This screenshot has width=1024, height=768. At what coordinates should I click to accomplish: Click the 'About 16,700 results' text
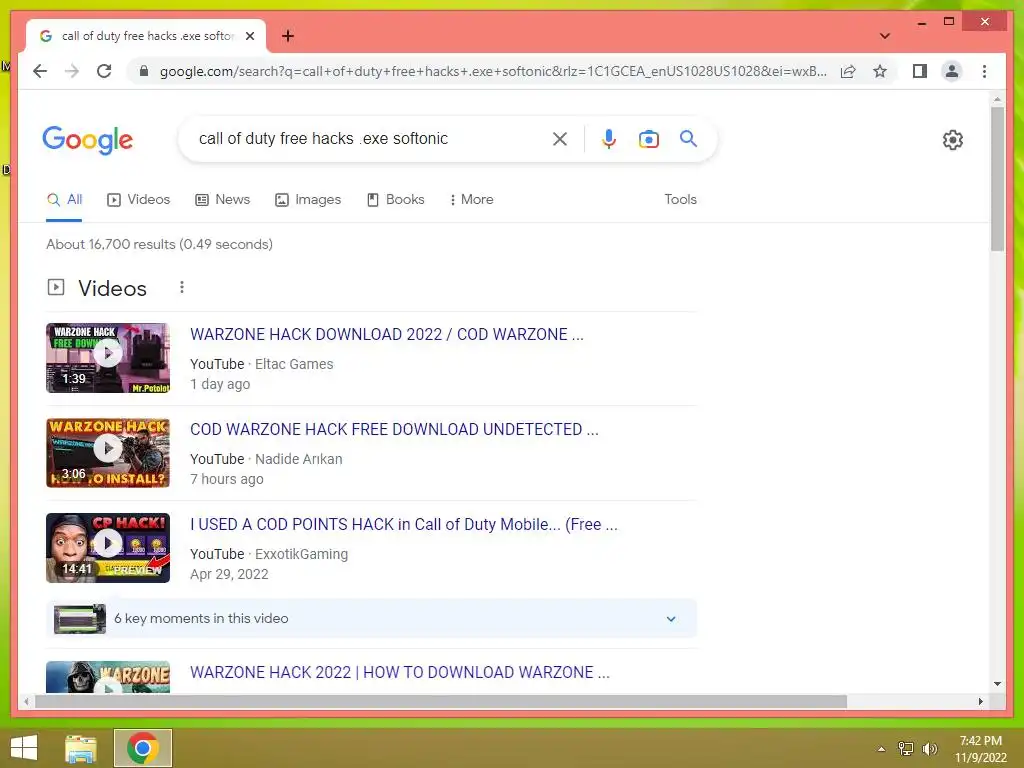point(110,244)
